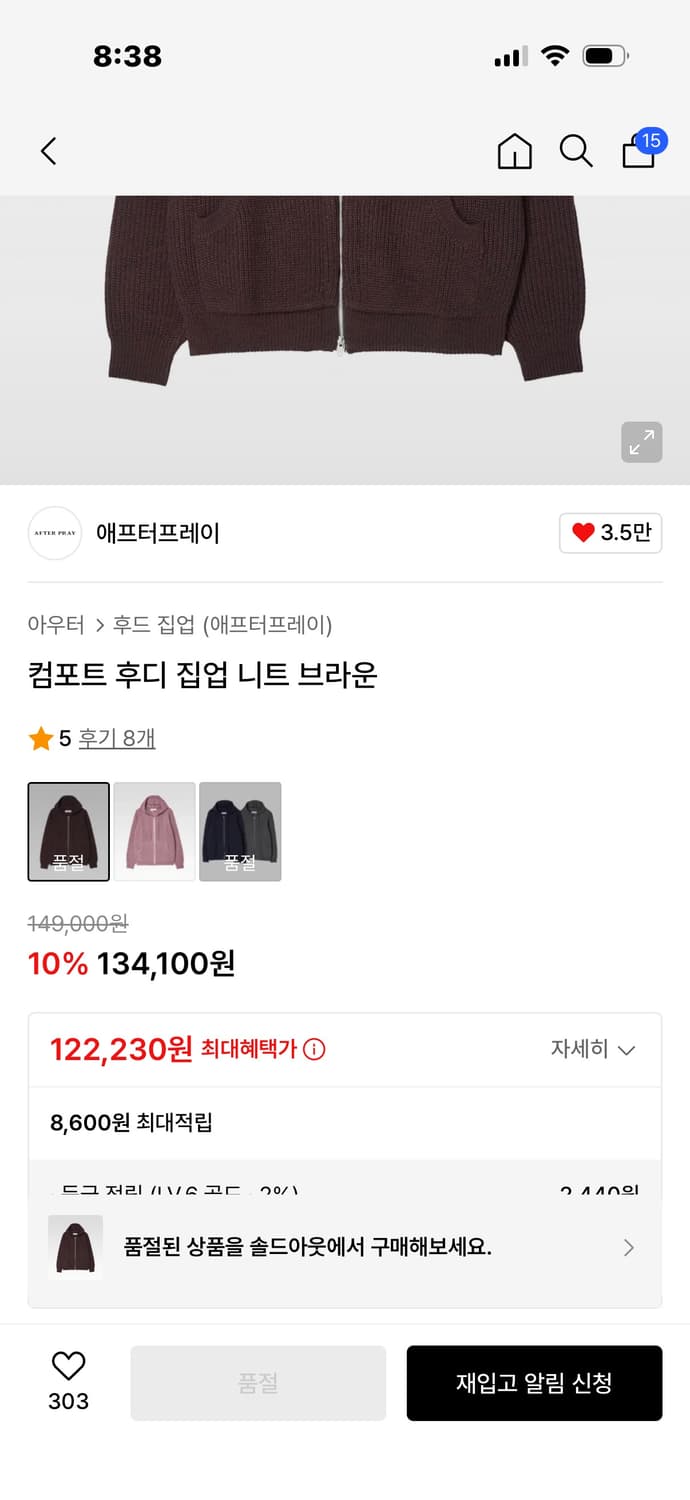Select the navy 품절 color thumbnail
The height and width of the screenshot is (1500, 690).
tap(241, 831)
